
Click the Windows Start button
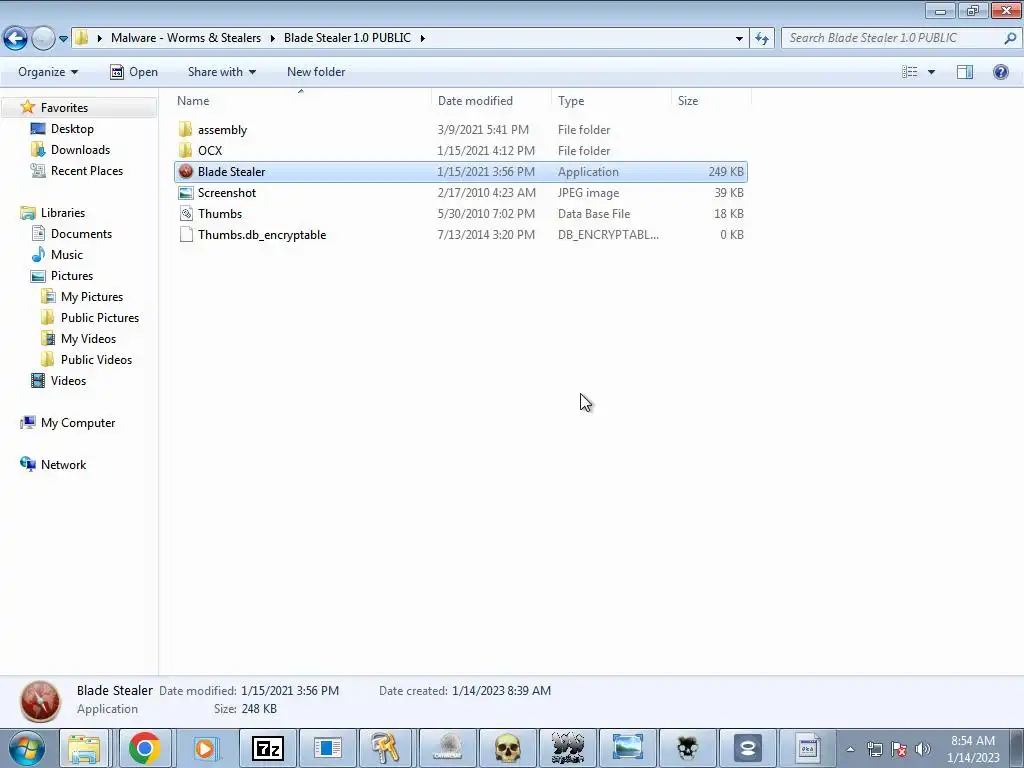click(26, 748)
